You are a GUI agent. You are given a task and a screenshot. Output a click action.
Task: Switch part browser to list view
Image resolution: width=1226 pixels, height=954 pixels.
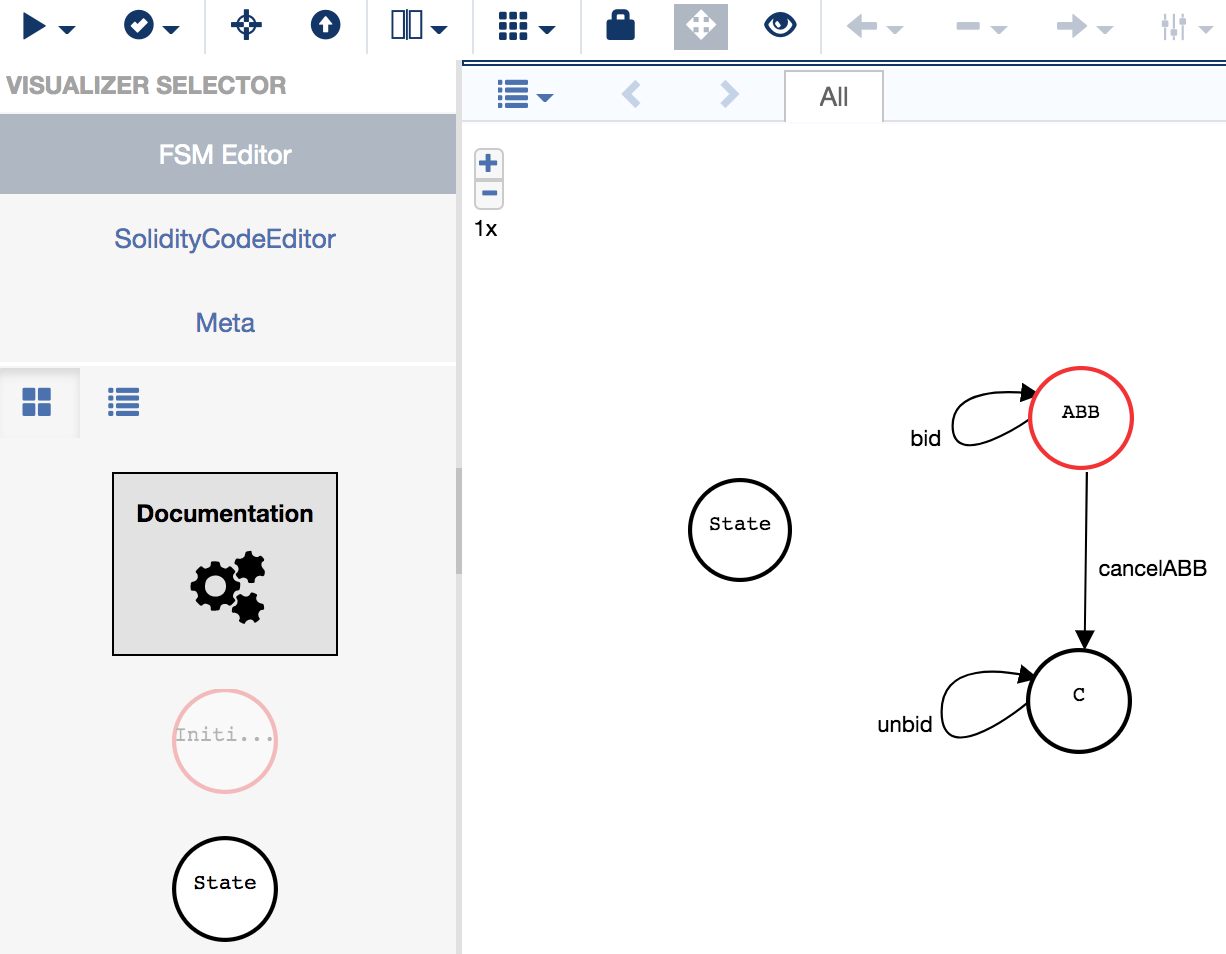pyautogui.click(x=123, y=403)
